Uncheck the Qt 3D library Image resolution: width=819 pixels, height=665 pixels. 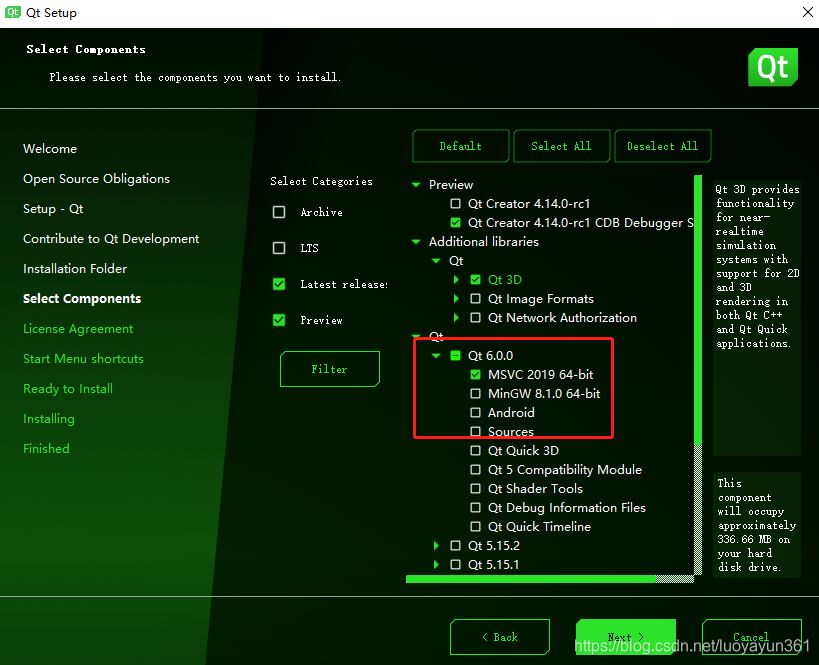475,279
